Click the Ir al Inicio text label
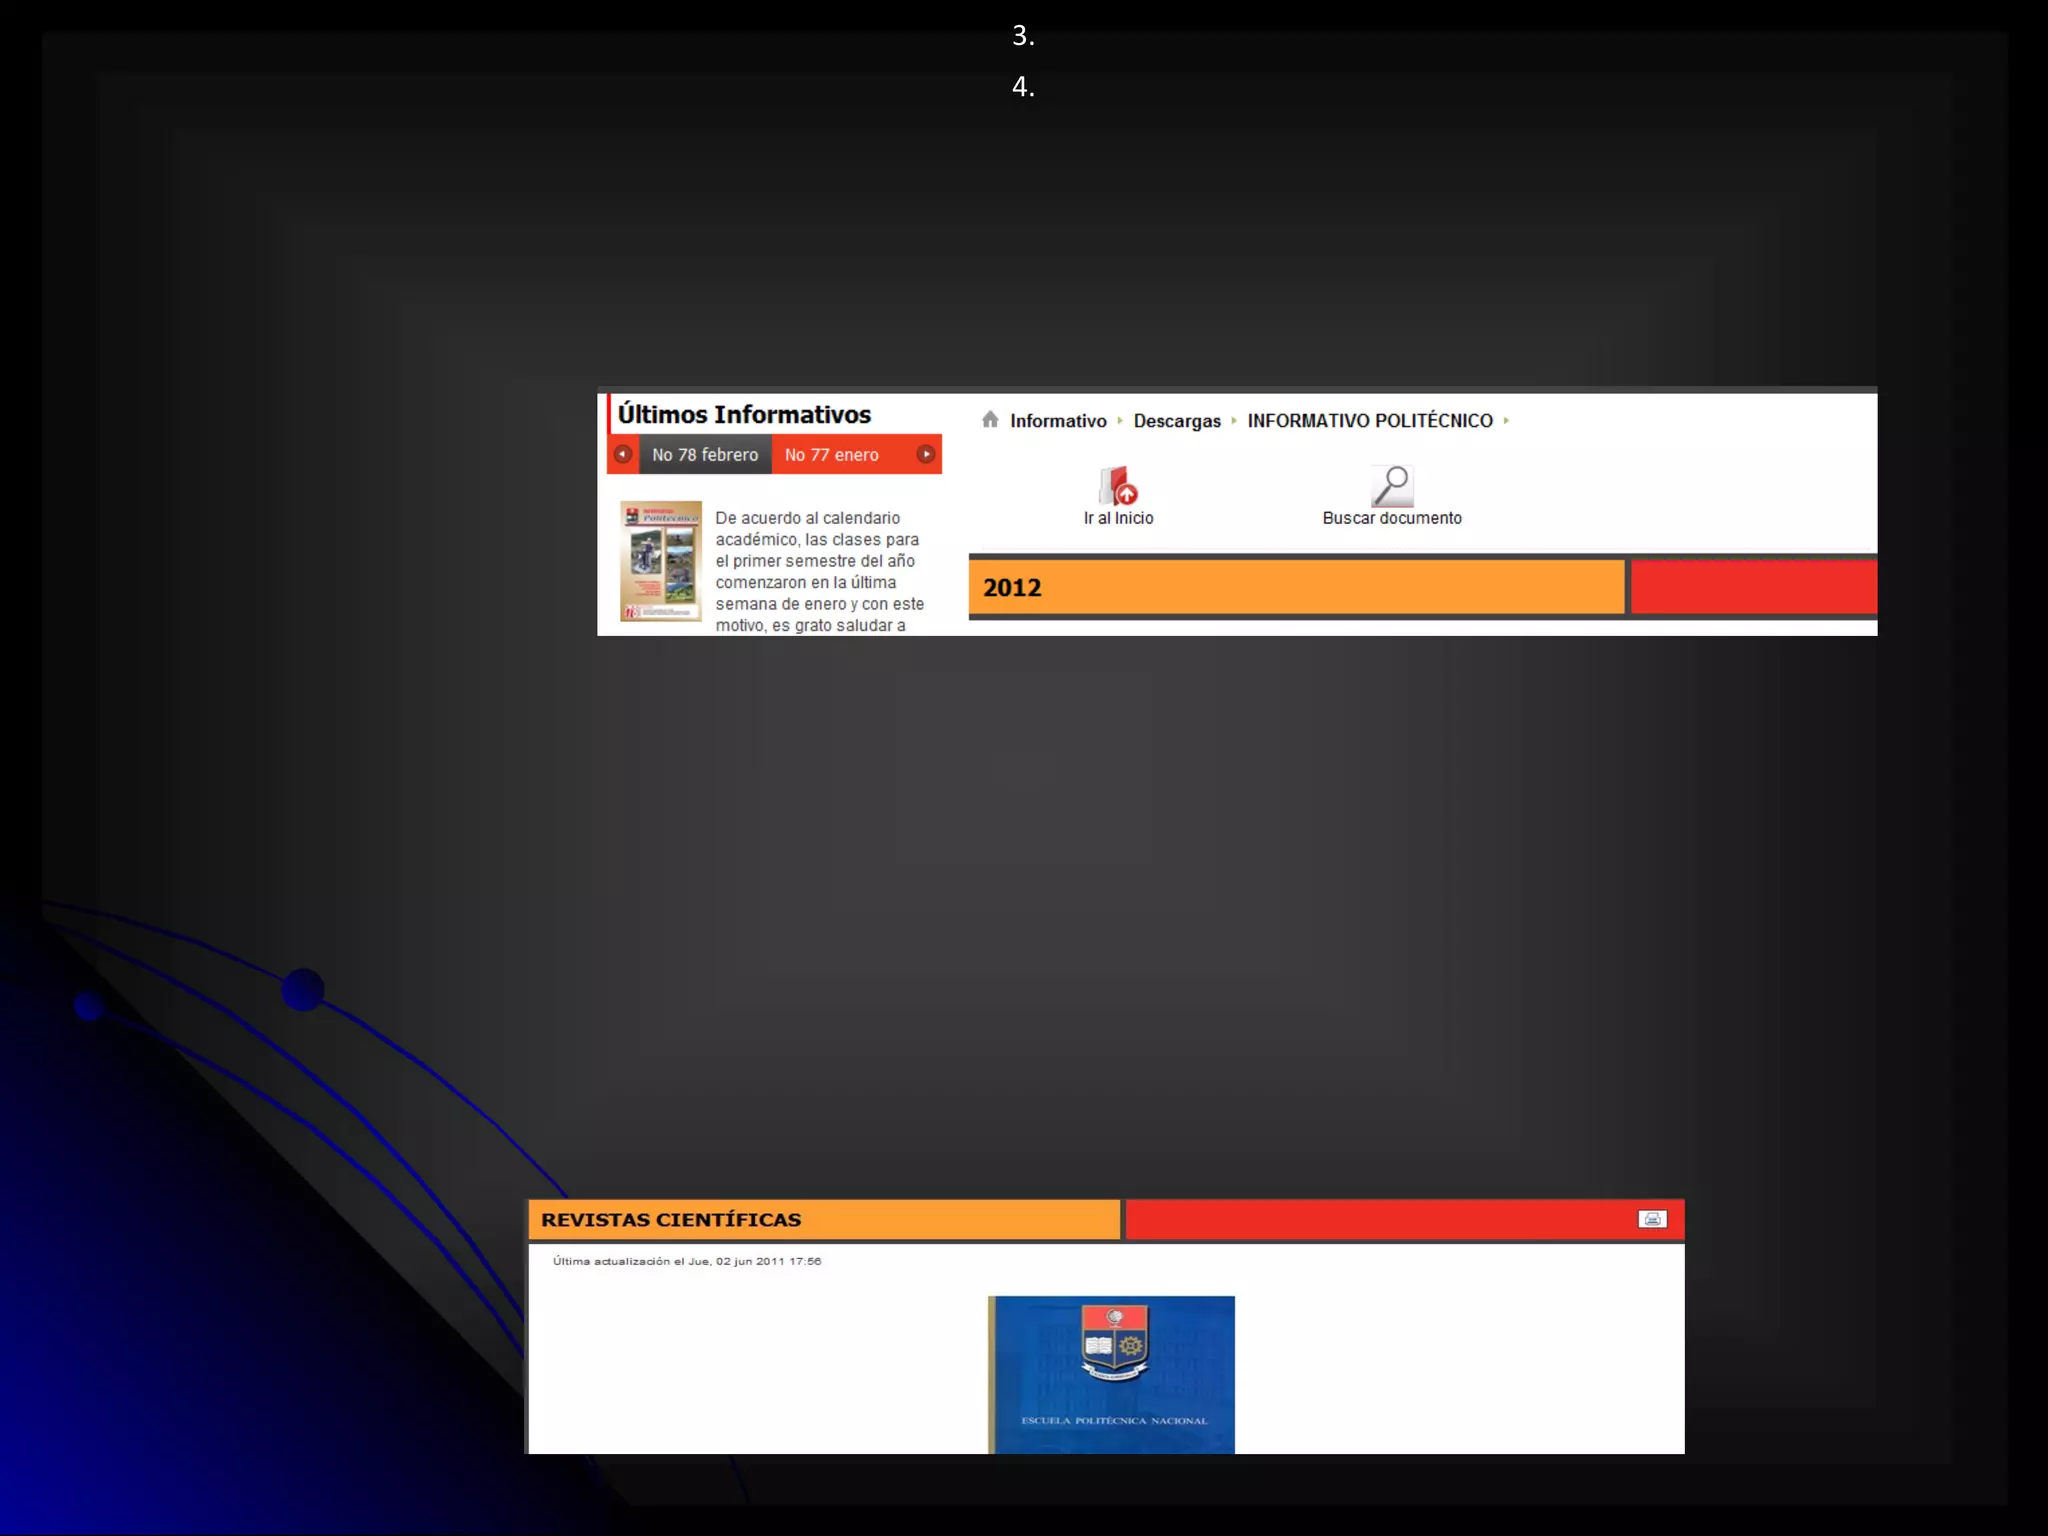Viewport: 2048px width, 1536px height. point(1118,518)
